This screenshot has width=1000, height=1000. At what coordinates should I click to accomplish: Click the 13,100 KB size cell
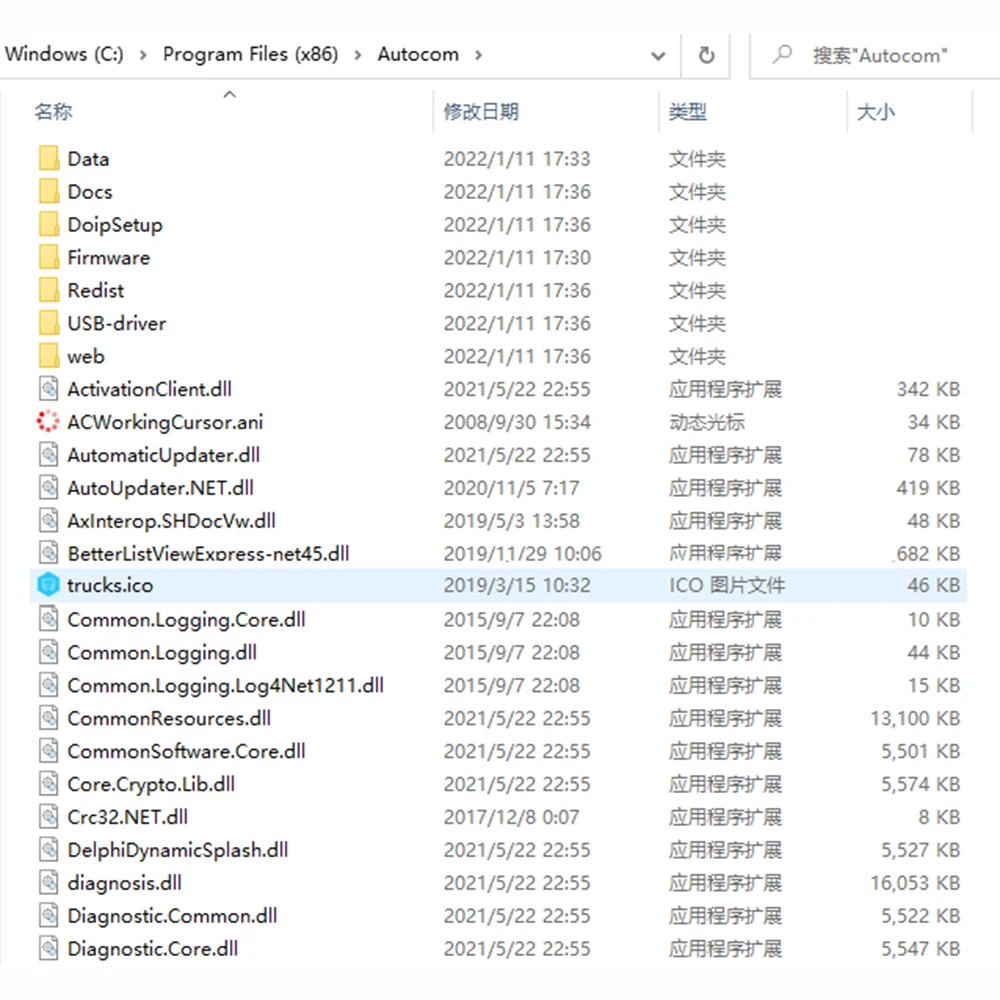(915, 719)
